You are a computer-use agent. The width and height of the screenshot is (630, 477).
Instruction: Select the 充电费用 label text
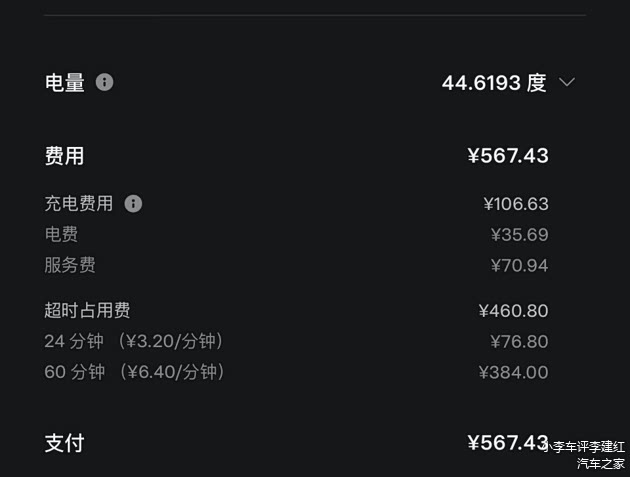coord(79,204)
